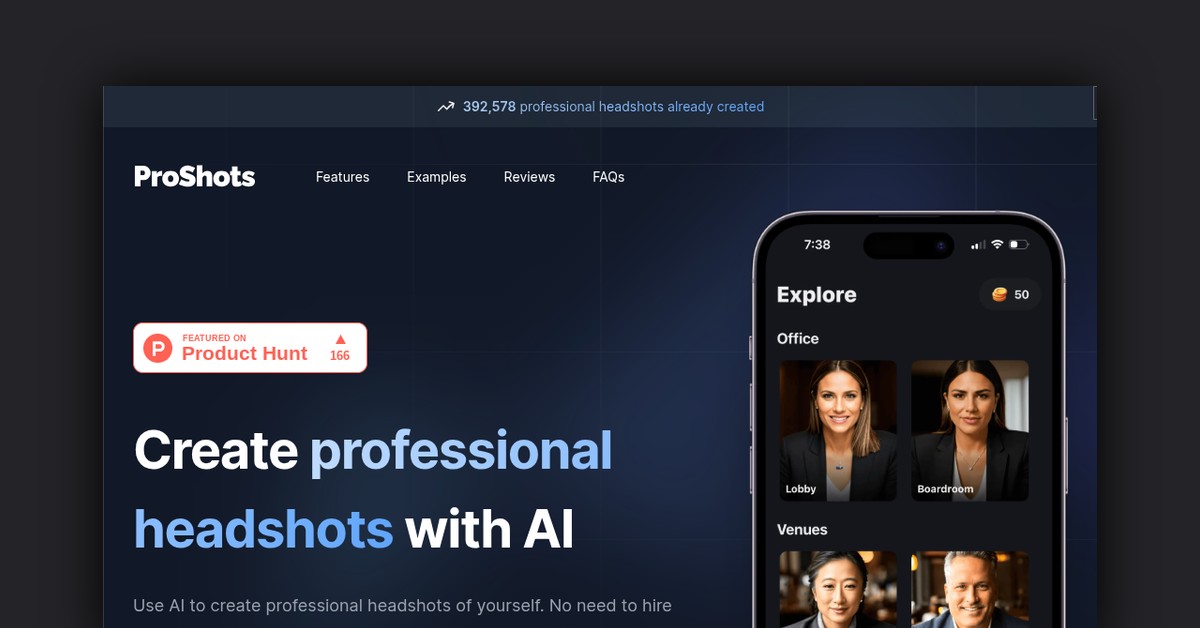Select the Boardroom headshot thumbnail
1200x628 pixels.
click(970, 431)
